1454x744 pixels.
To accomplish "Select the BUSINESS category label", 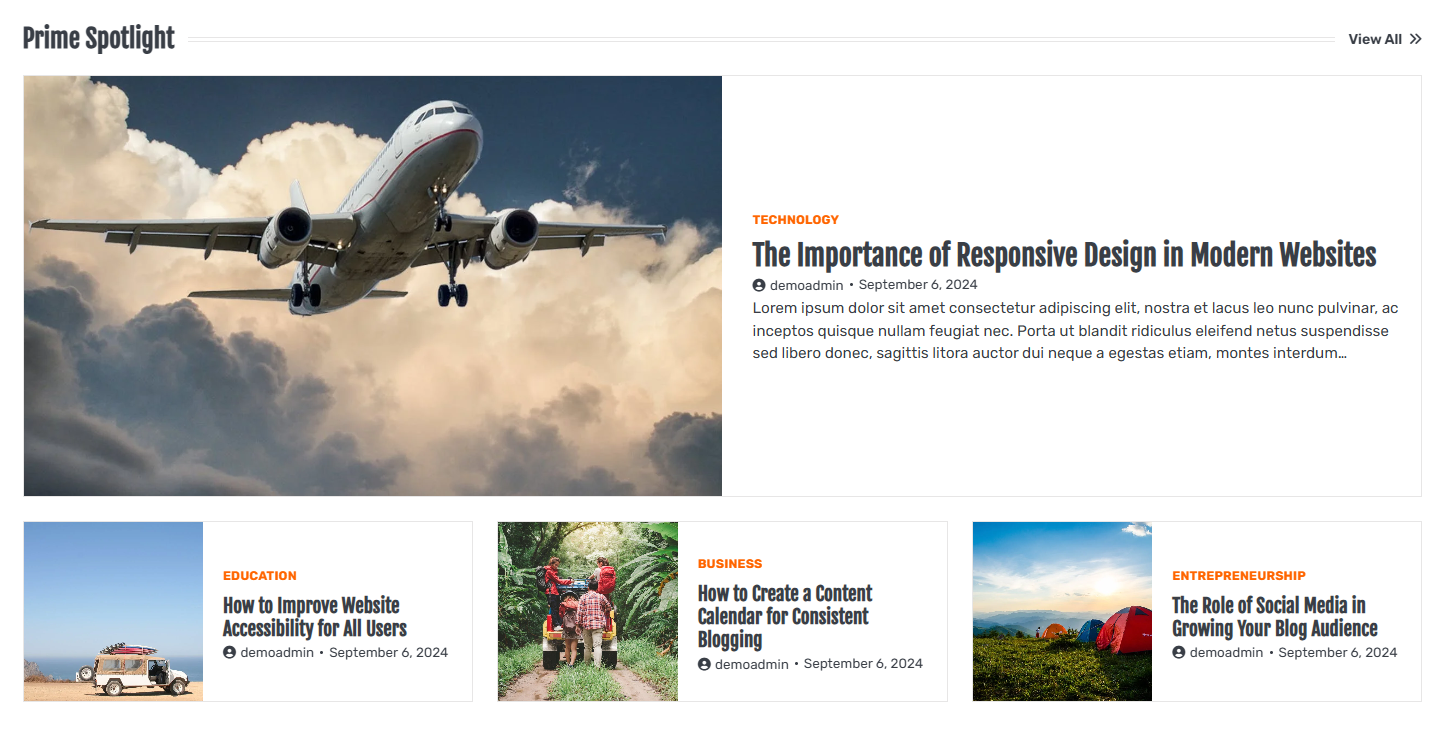I will pyautogui.click(x=730, y=564).
